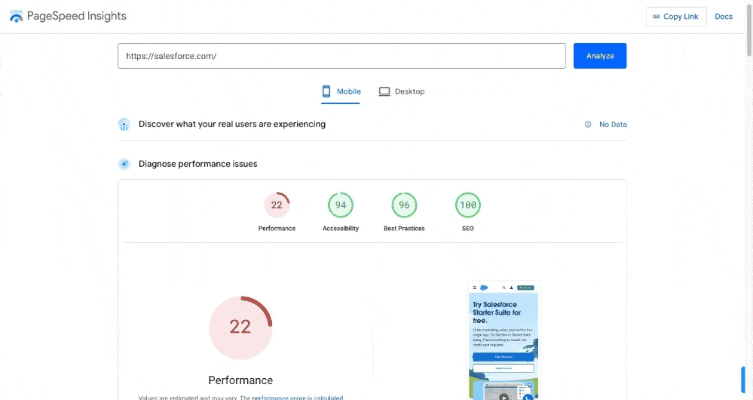Click the real users experience section icon
This screenshot has width=753, height=400.
[x=124, y=124]
